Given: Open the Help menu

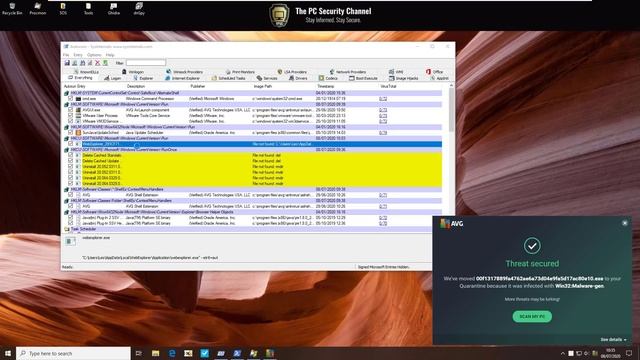Looking at the screenshot, I should point(110,55).
